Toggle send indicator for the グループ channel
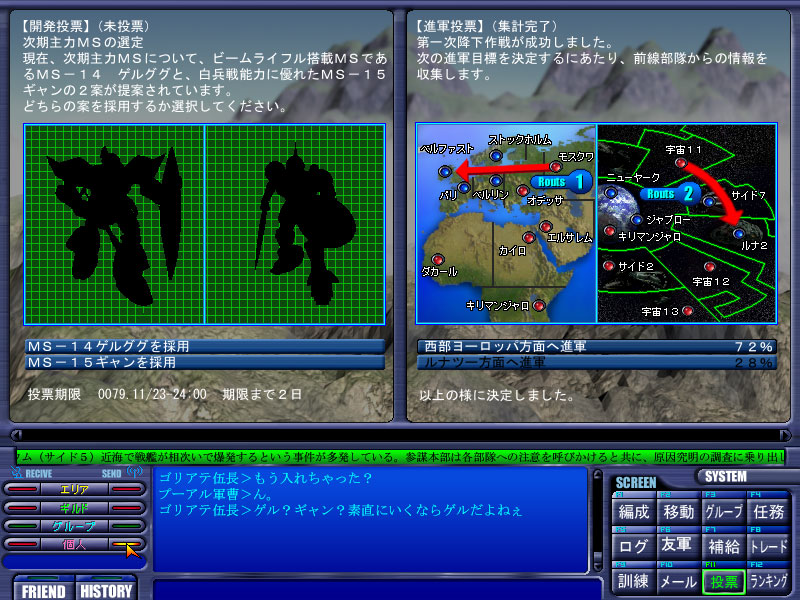Viewport: 800px width, 600px height. pos(127,526)
